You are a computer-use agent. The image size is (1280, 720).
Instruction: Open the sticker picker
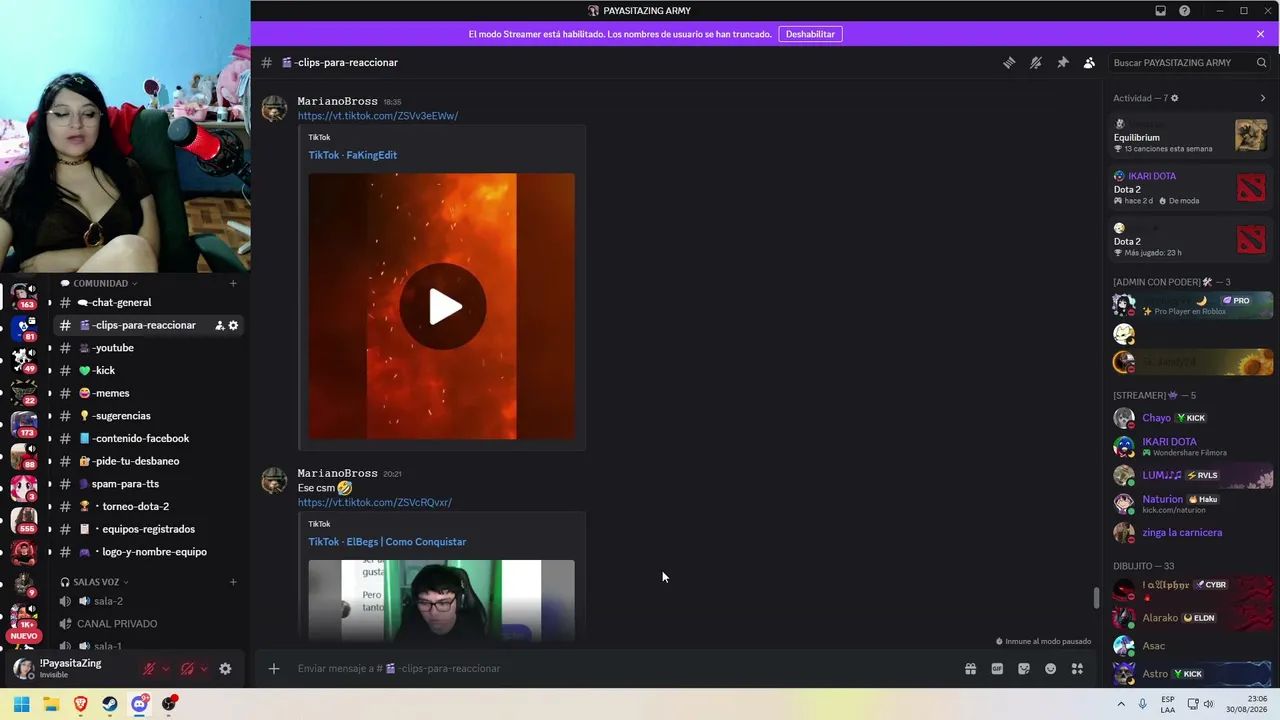pyautogui.click(x=1024, y=669)
